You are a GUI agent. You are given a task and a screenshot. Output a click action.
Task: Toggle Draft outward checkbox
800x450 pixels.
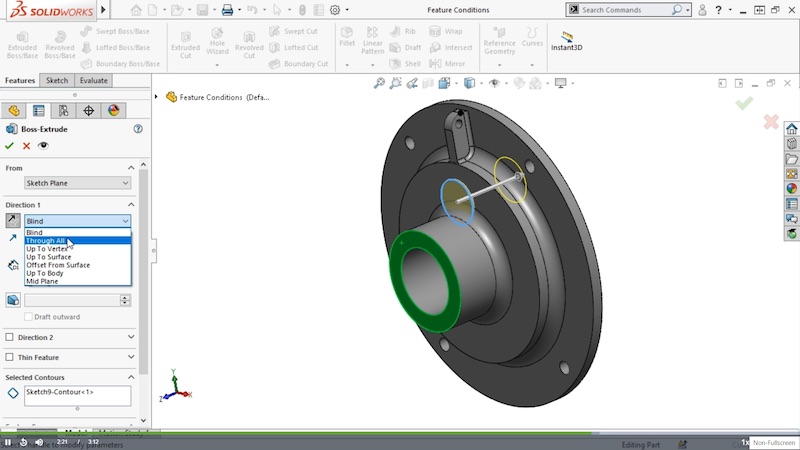(x=29, y=317)
